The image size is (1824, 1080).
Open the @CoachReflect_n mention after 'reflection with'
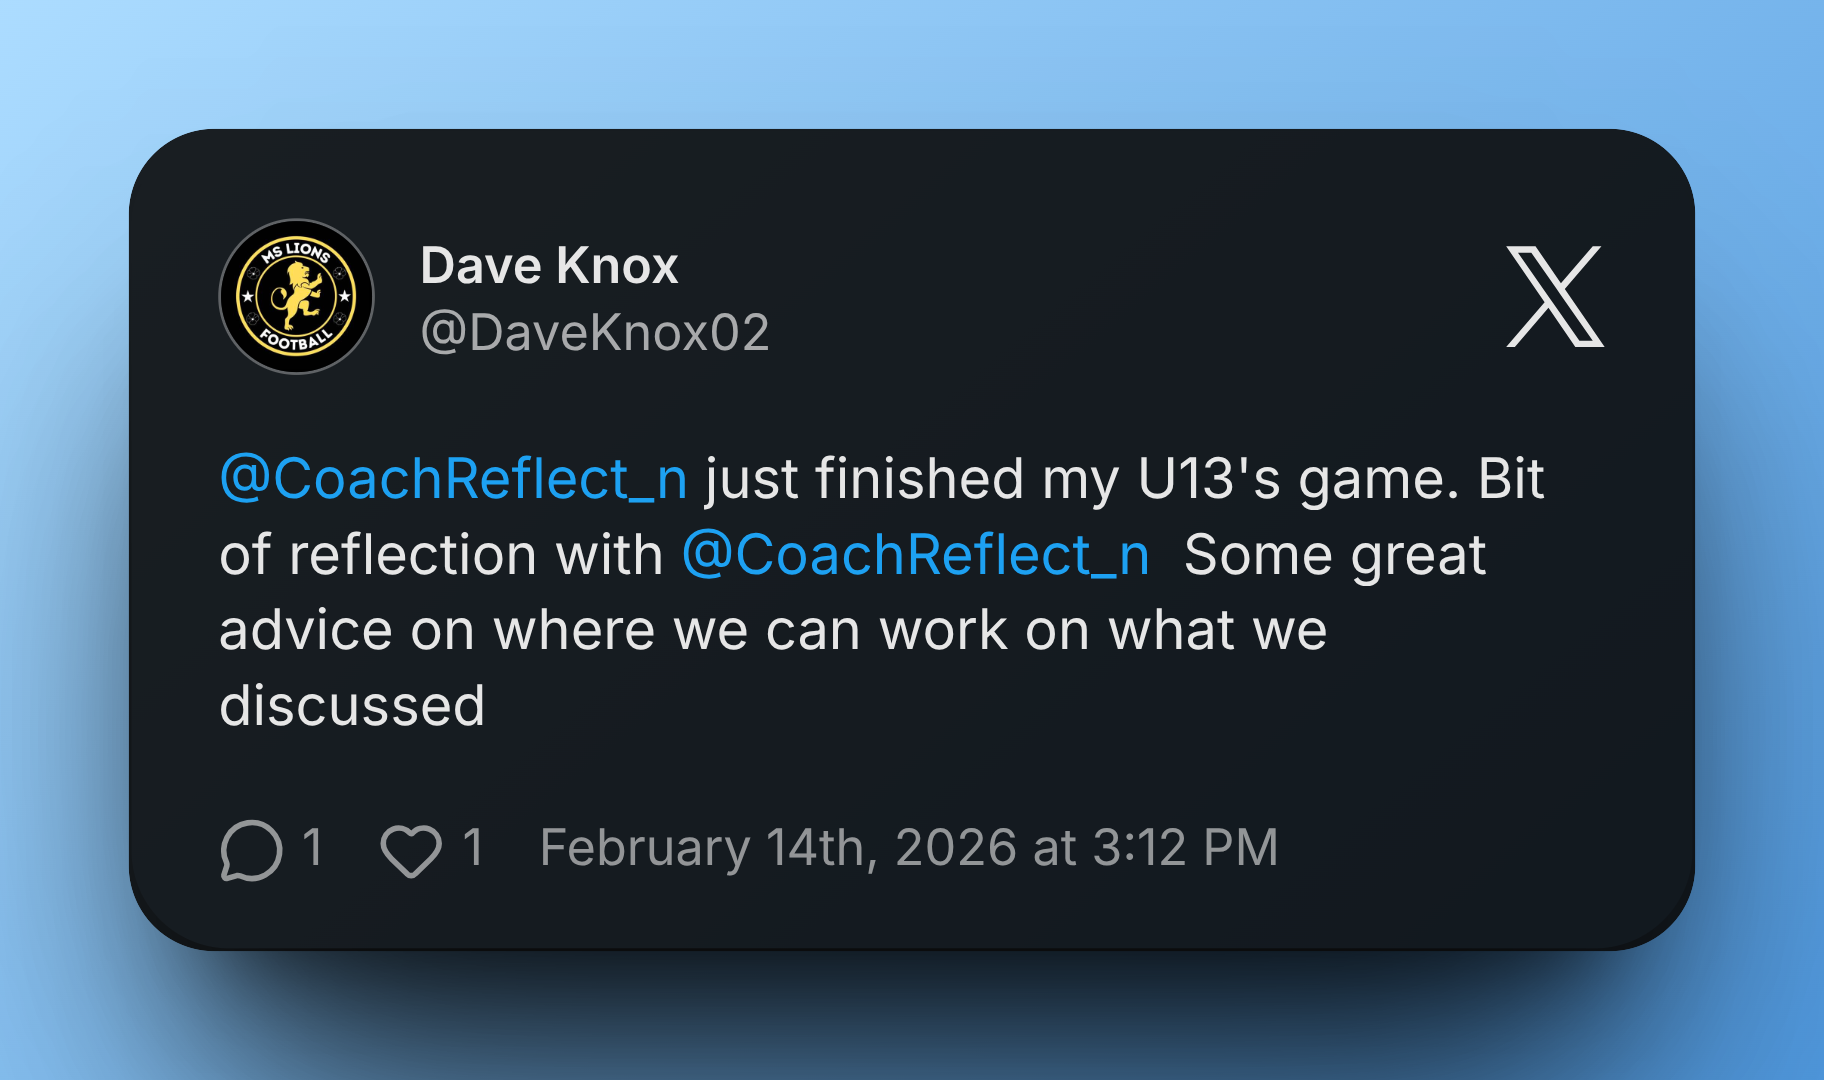(915, 554)
